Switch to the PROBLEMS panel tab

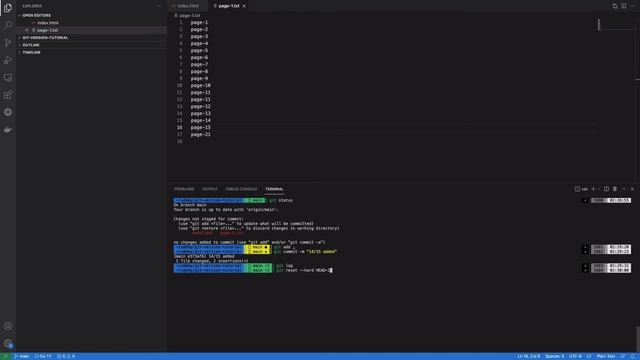point(184,189)
